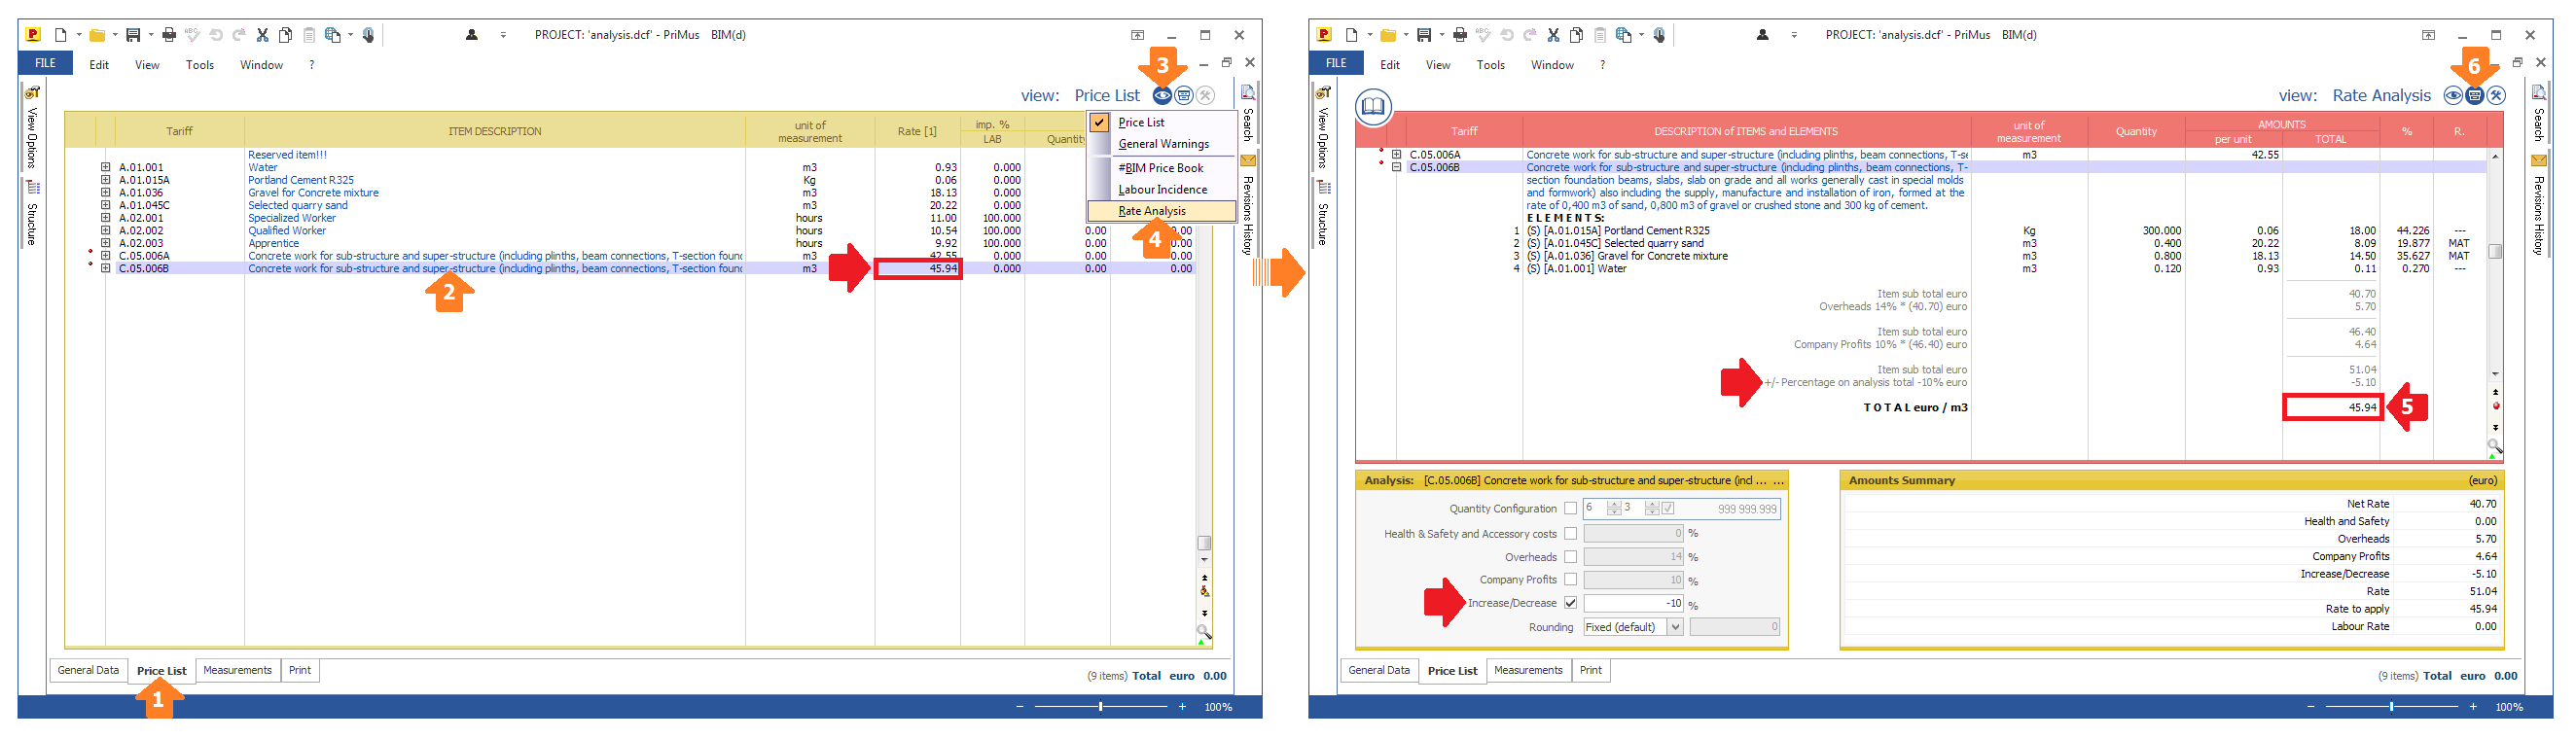Adjust zoom slider handle in left window status bar
The width and height of the screenshot is (2576, 739).
[x=1101, y=707]
